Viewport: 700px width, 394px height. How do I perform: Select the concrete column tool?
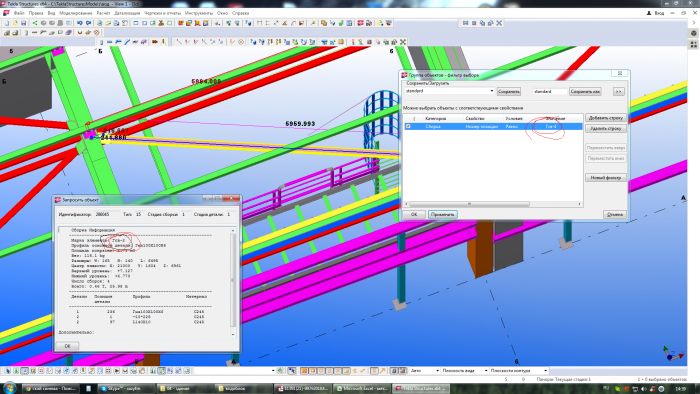(x=26, y=33)
